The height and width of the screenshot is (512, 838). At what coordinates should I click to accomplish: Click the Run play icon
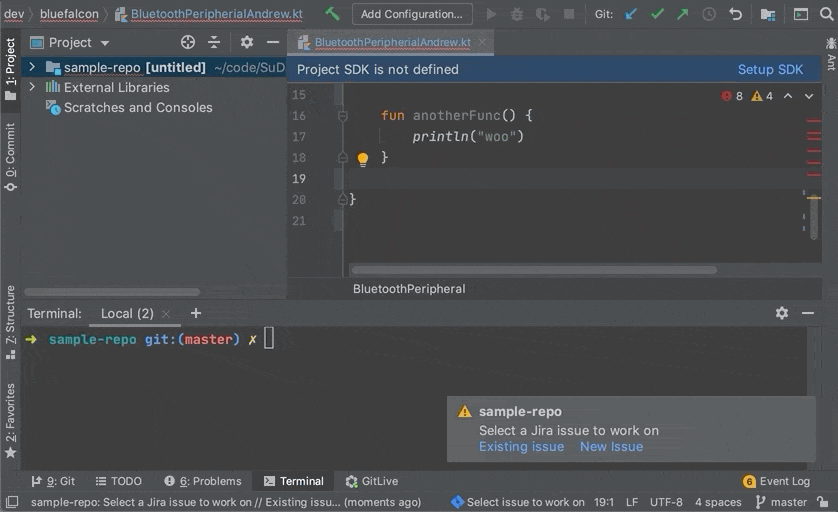[x=491, y=14]
